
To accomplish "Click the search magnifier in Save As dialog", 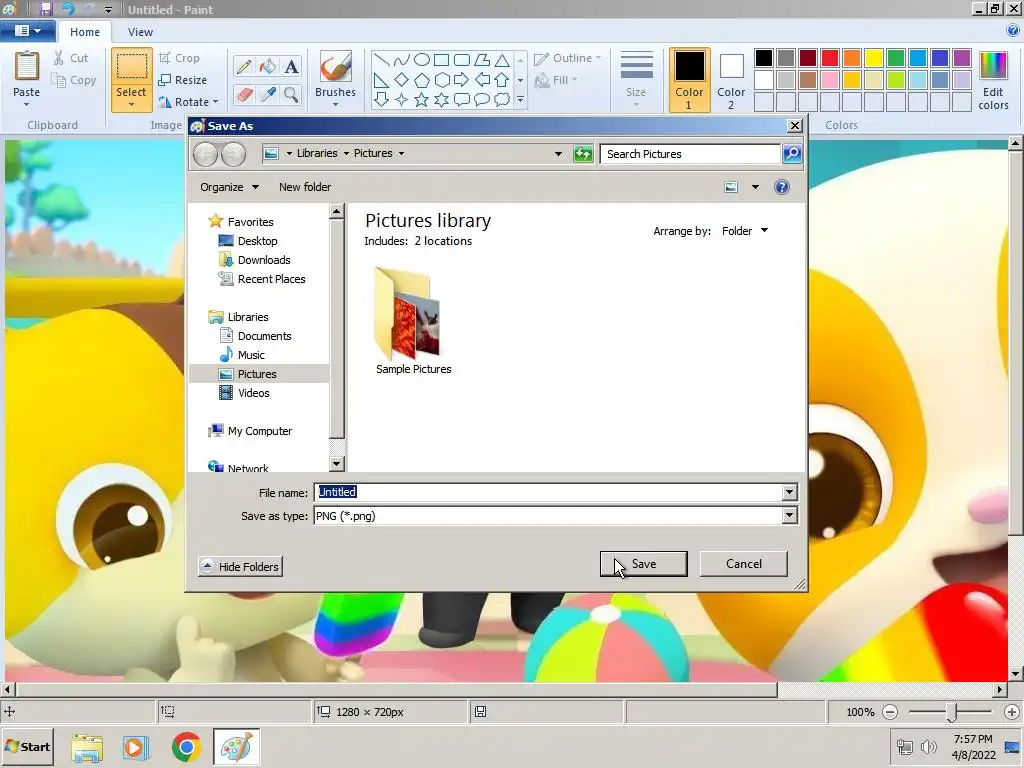I will 792,153.
